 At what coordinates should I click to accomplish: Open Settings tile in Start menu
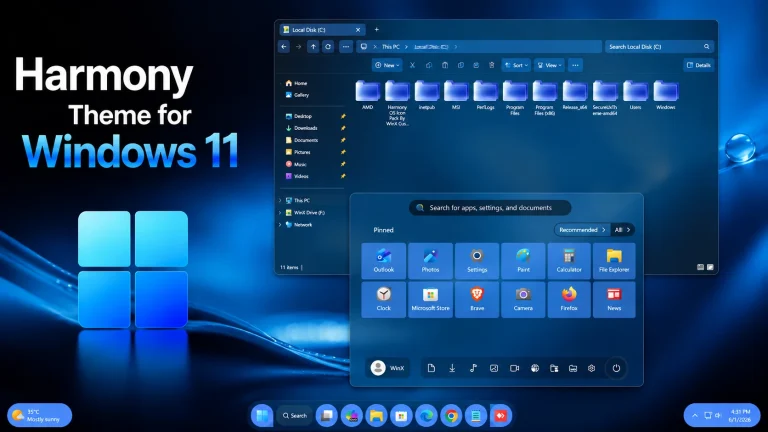(x=477, y=261)
